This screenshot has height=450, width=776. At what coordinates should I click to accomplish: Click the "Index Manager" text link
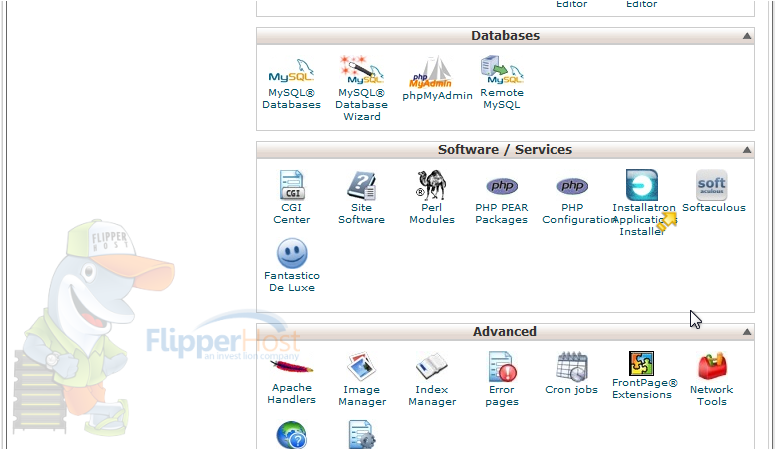[x=432, y=396]
